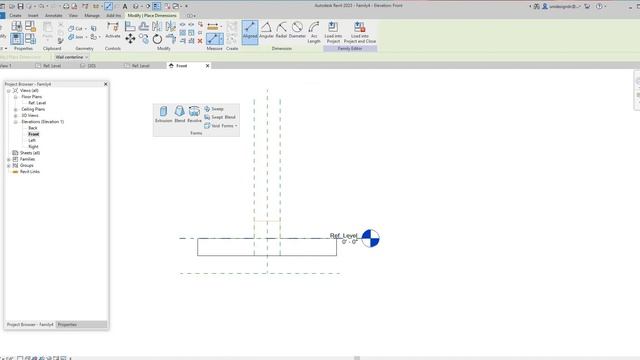Open Ref. Level under Floor Plans
This screenshot has height=360, width=640.
pos(37,103)
